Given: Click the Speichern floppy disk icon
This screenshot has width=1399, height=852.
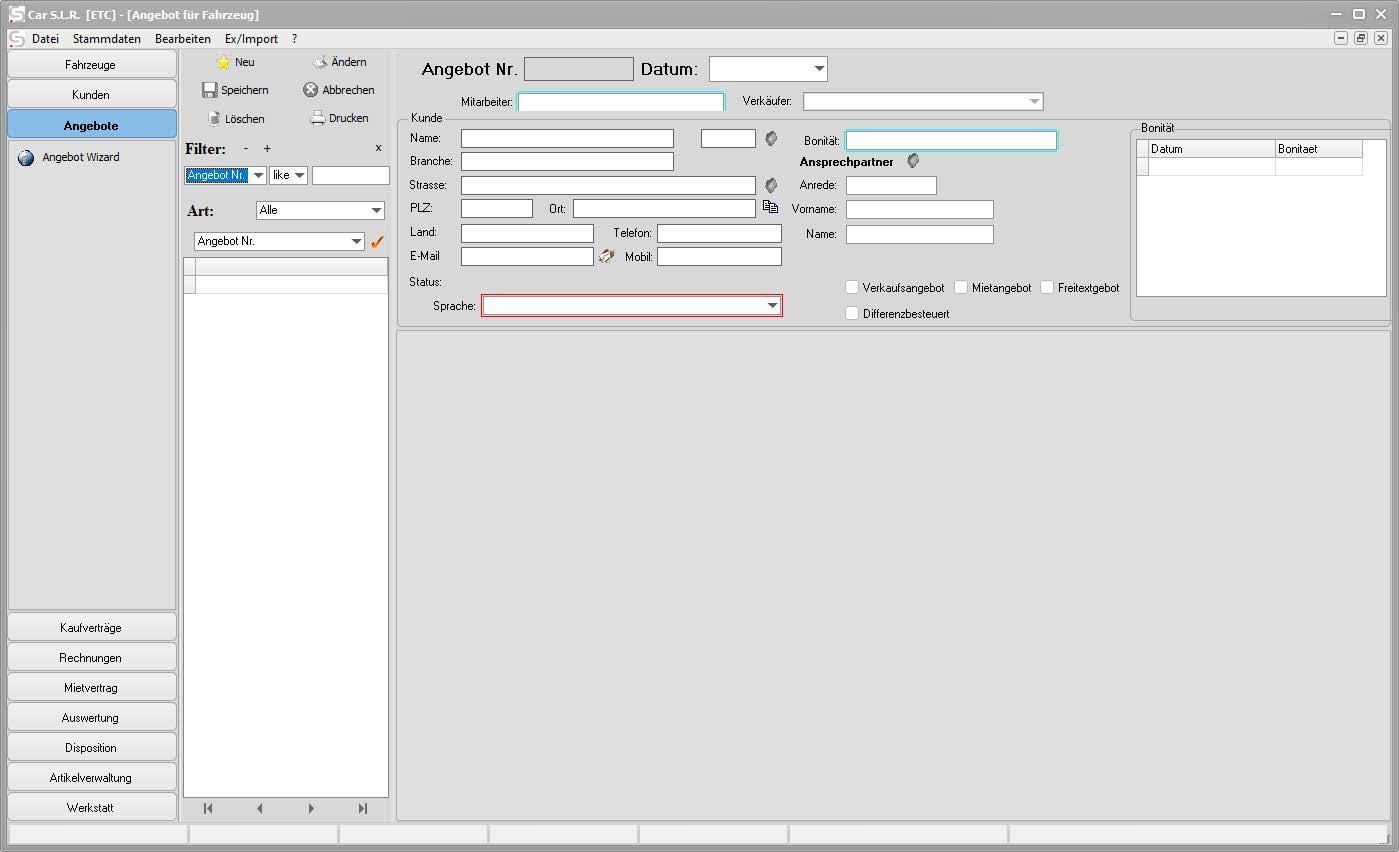Looking at the screenshot, I should tap(210, 90).
